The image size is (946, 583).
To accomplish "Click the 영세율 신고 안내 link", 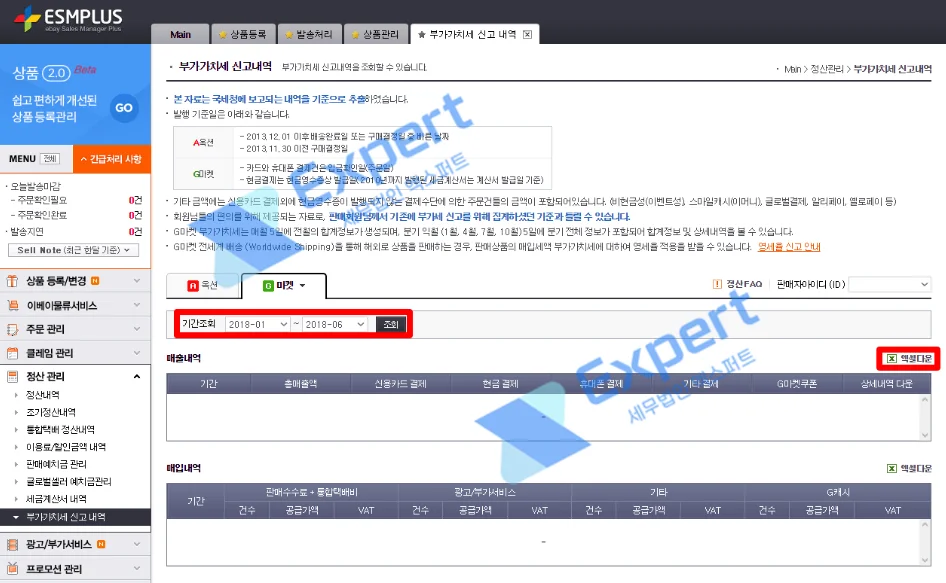I will click(x=789, y=247).
